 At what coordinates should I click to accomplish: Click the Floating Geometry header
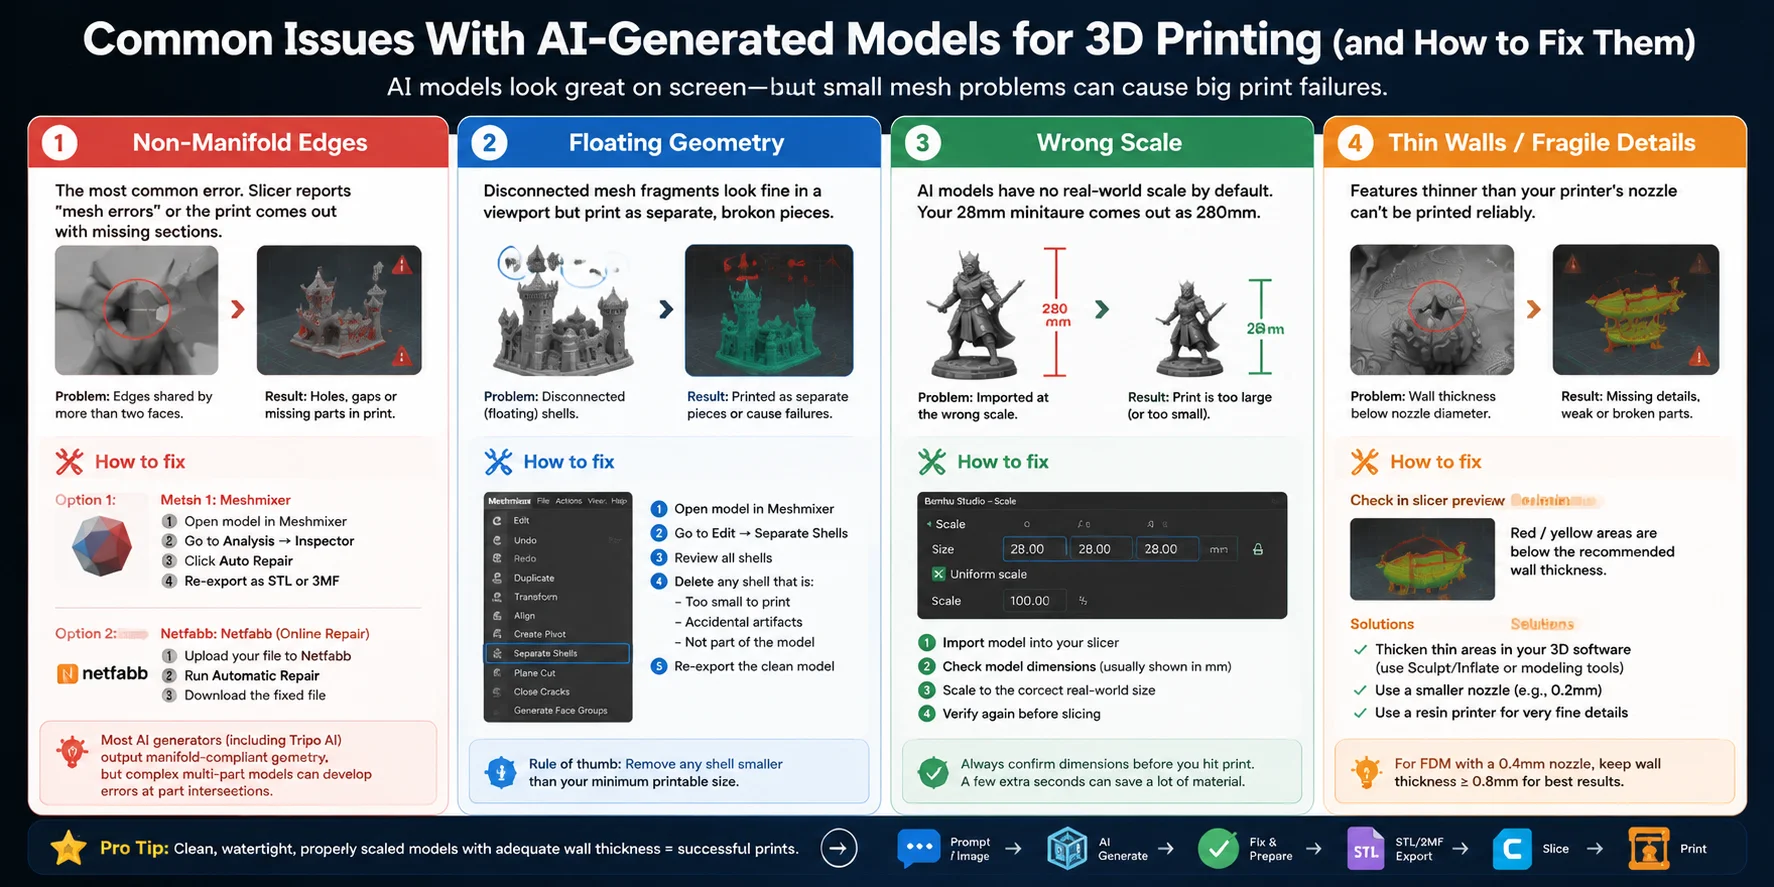click(x=669, y=142)
